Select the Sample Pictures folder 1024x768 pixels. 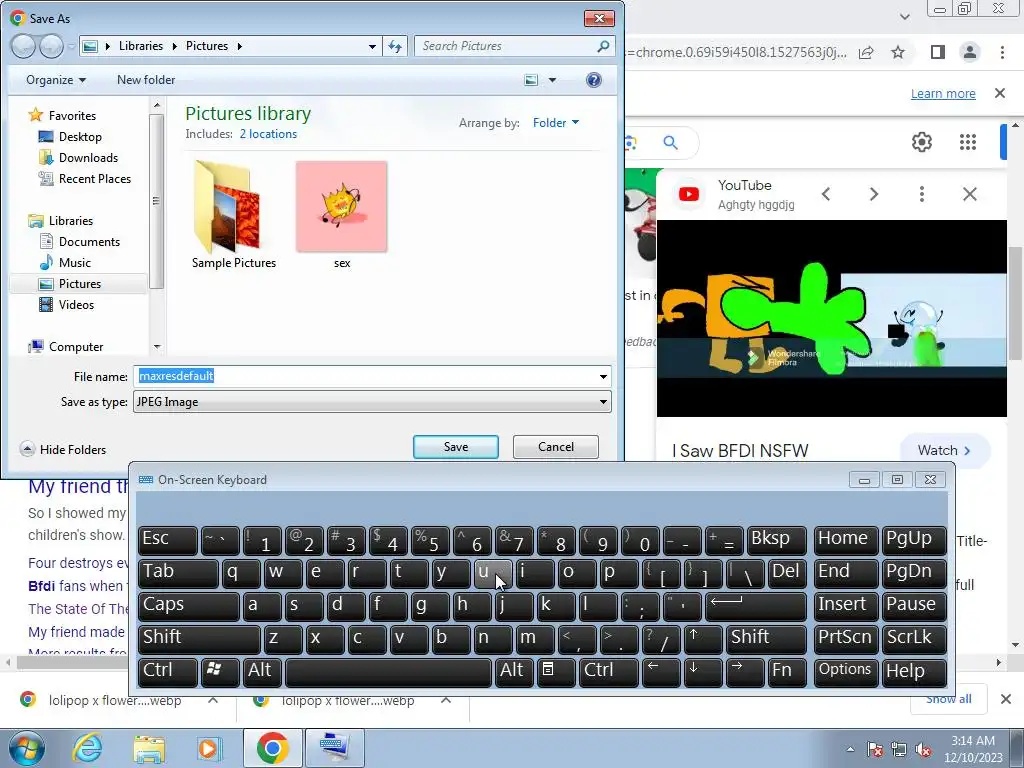(x=234, y=216)
